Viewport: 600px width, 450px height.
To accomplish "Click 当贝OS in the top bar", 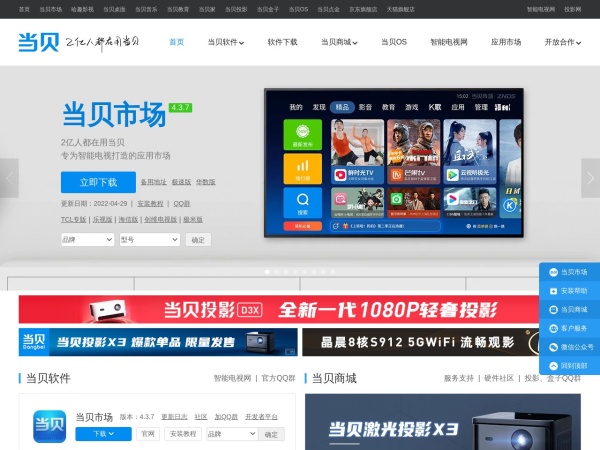I will click(x=298, y=9).
